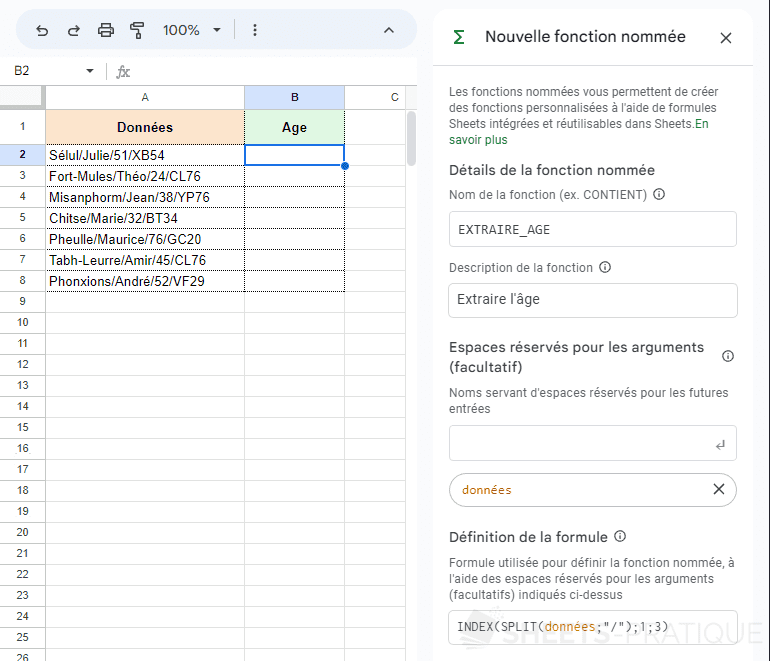The width and height of the screenshot is (770, 661).
Task: Select row 2 header
Action: click(x=23, y=155)
